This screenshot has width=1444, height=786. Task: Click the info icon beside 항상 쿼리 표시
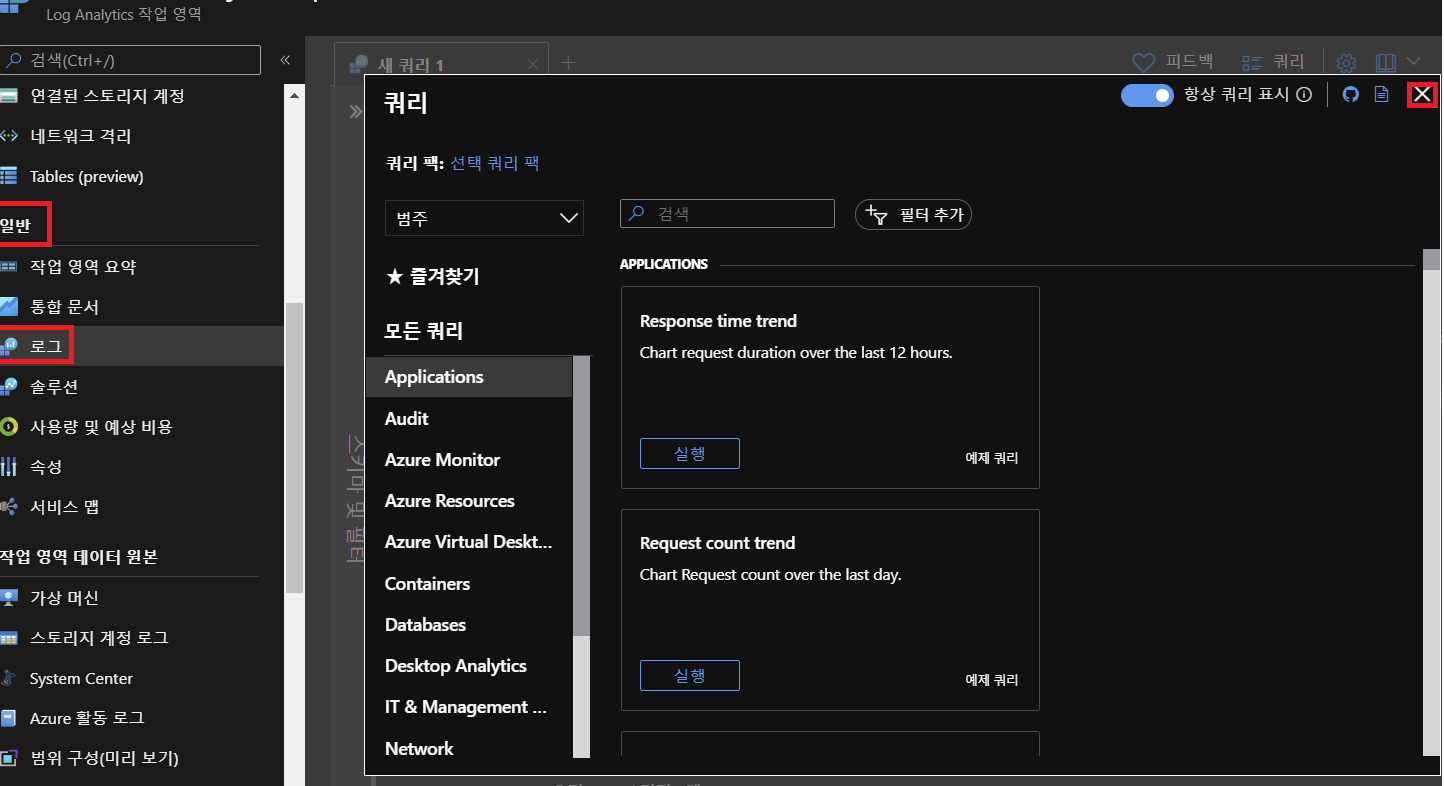tap(1304, 95)
